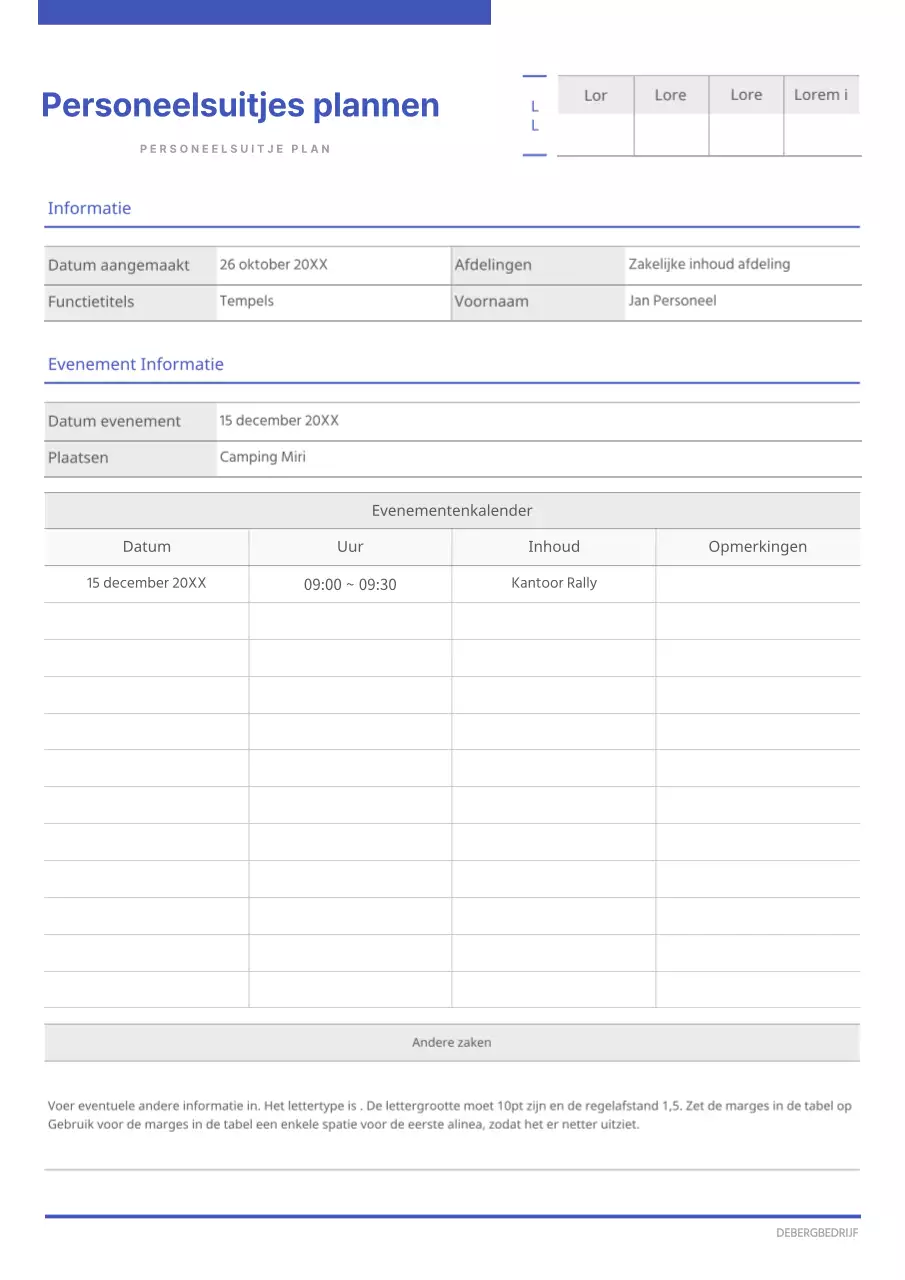Select the 'Informatie' section heading
This screenshot has height=1280, width=905.
click(x=89, y=208)
